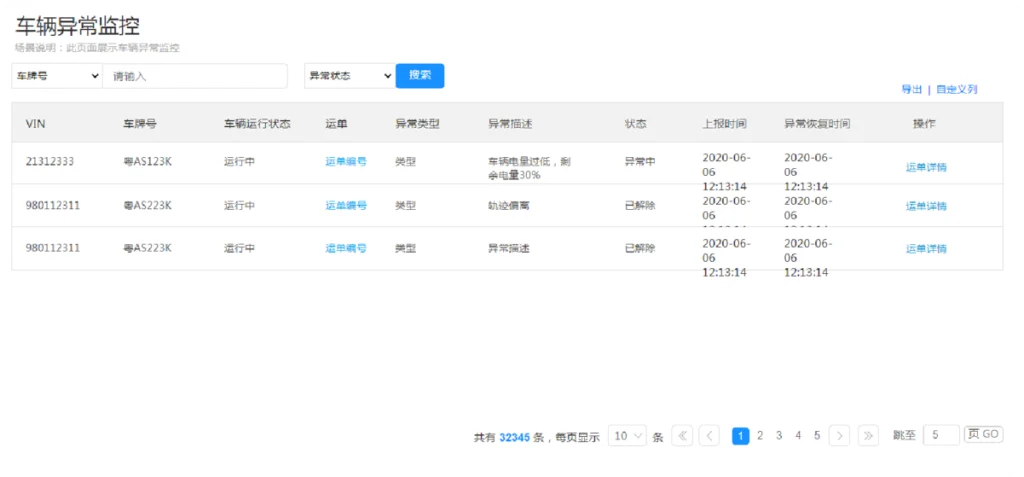The height and width of the screenshot is (477, 1024).
Task: Jump to last page using double-right arrow
Action: (868, 436)
